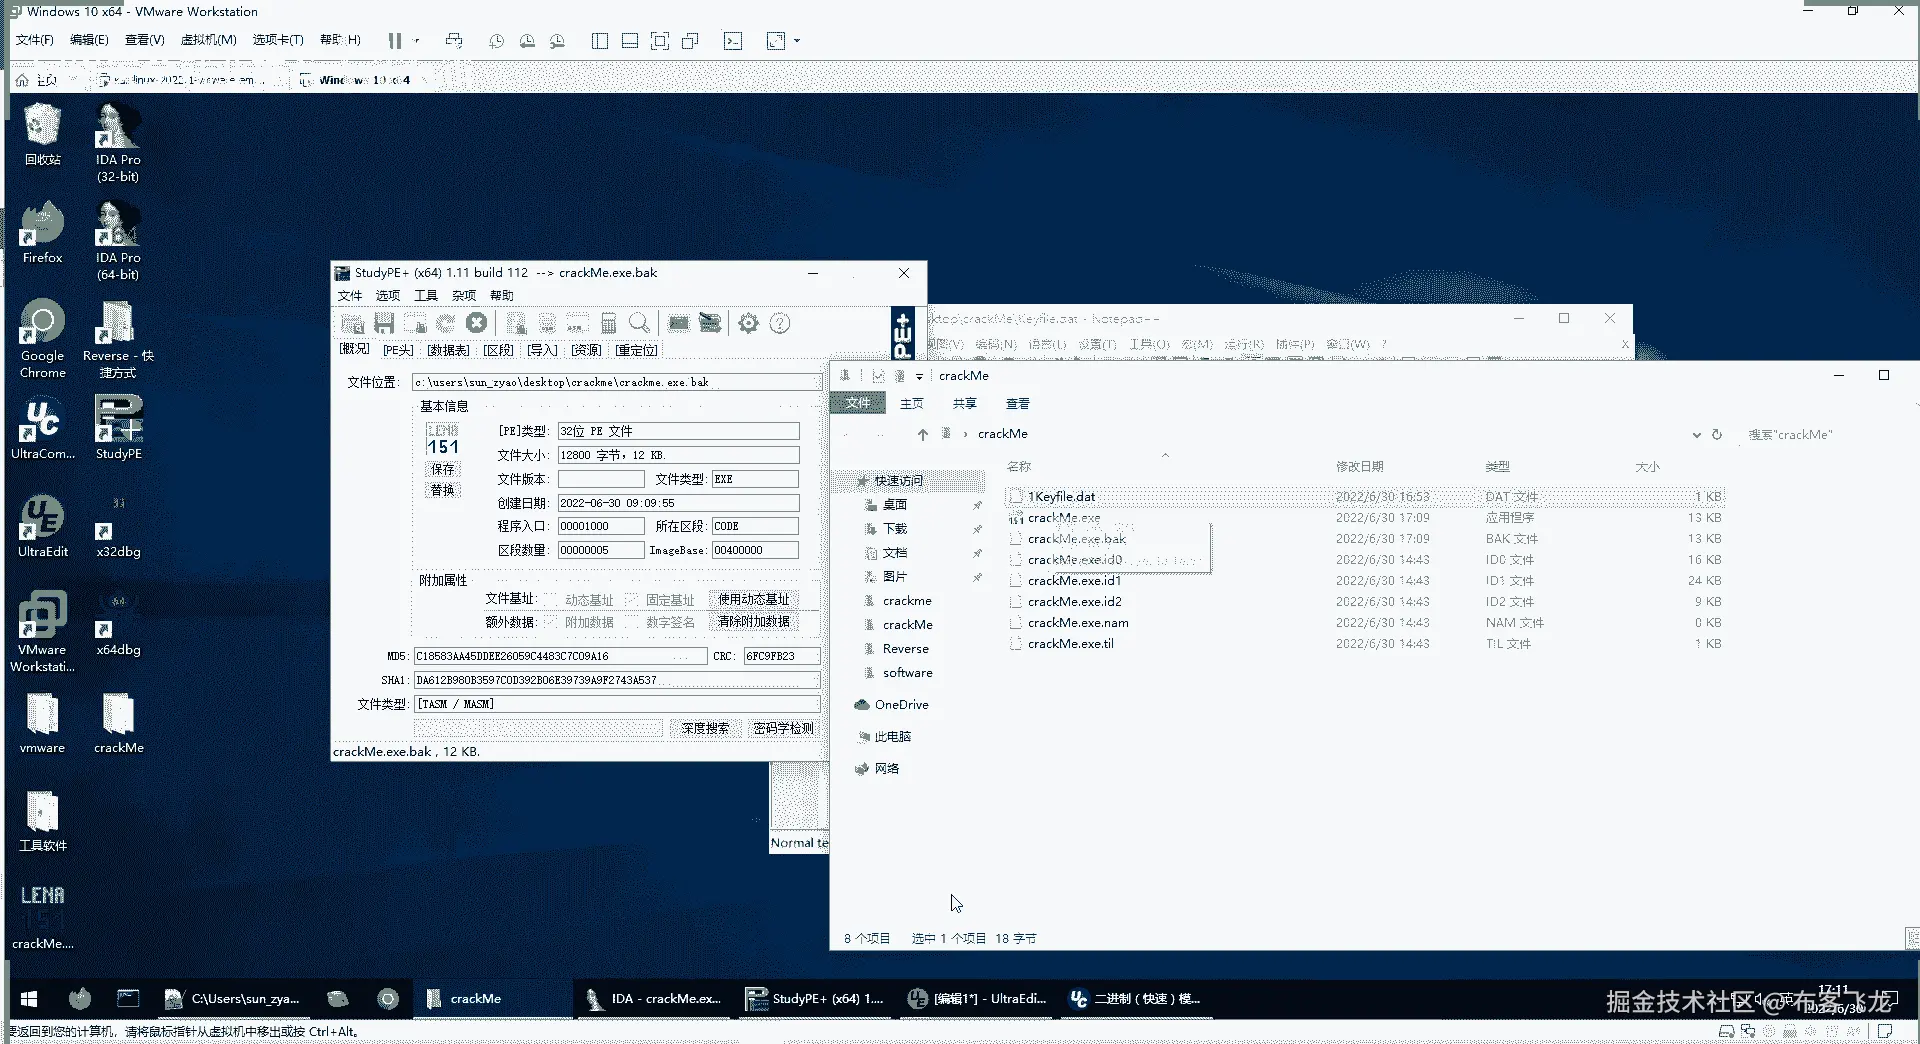Open StudyPE settings gear icon
The width and height of the screenshot is (1920, 1044).
click(748, 323)
